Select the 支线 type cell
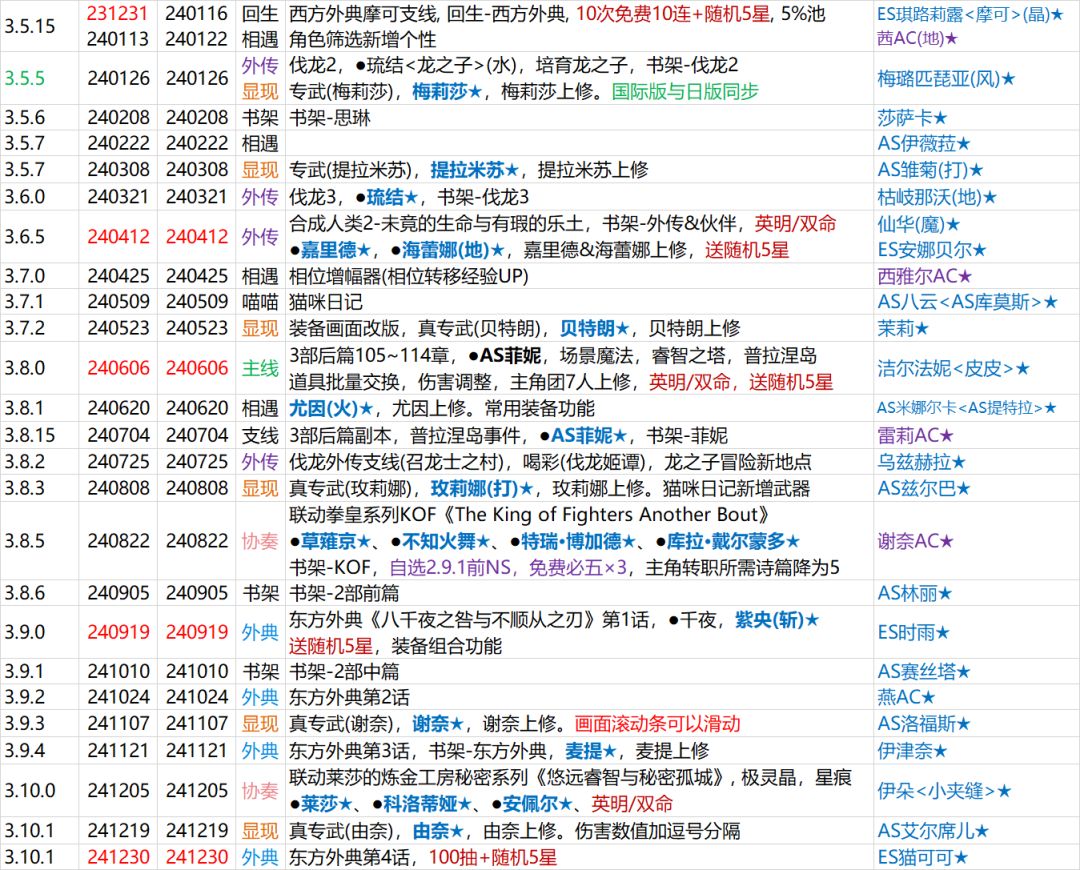1080x870 pixels. (x=260, y=435)
